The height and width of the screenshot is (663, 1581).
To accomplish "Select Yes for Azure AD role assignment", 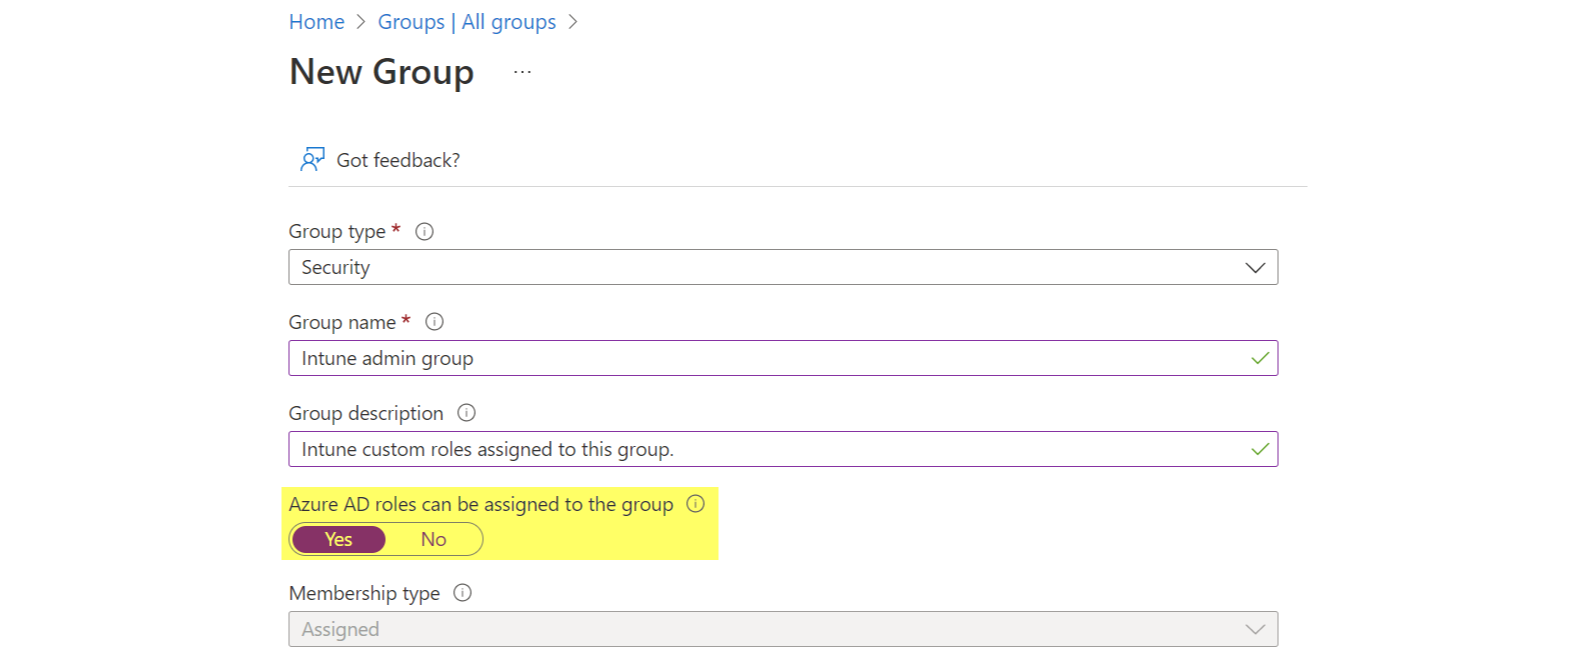I will [x=338, y=539].
